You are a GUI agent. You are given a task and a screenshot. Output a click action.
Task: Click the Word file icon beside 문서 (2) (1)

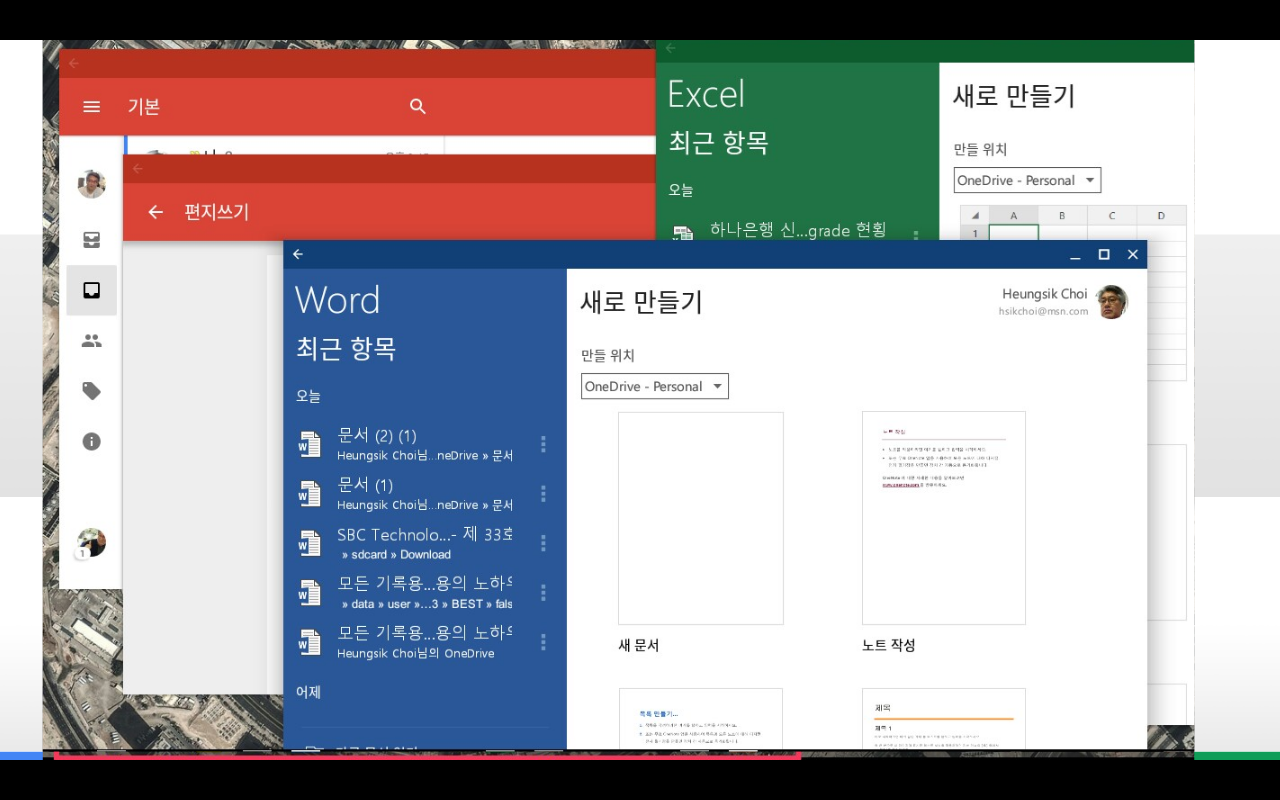[x=310, y=444]
